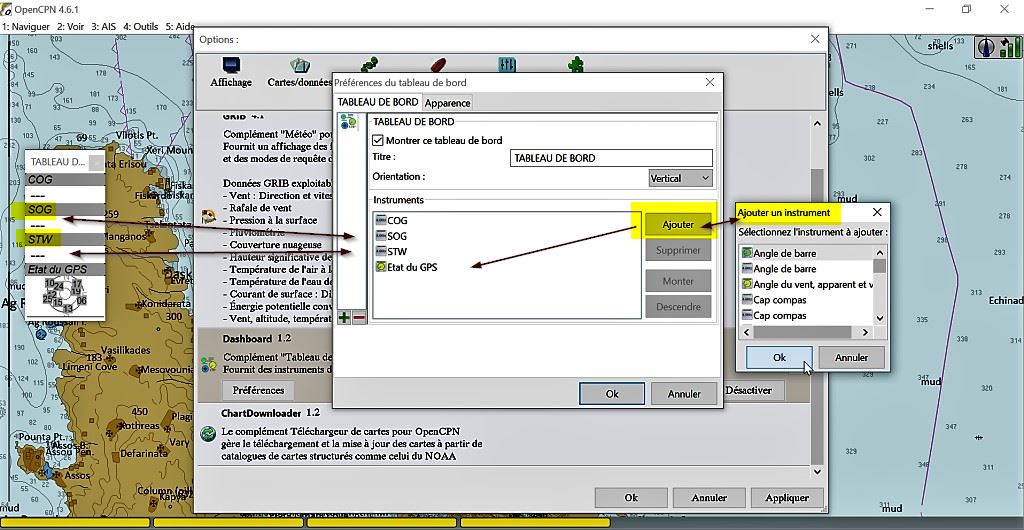Click the OpenCPN application title icon
The height and width of the screenshot is (530, 1024).
[x=7, y=9]
